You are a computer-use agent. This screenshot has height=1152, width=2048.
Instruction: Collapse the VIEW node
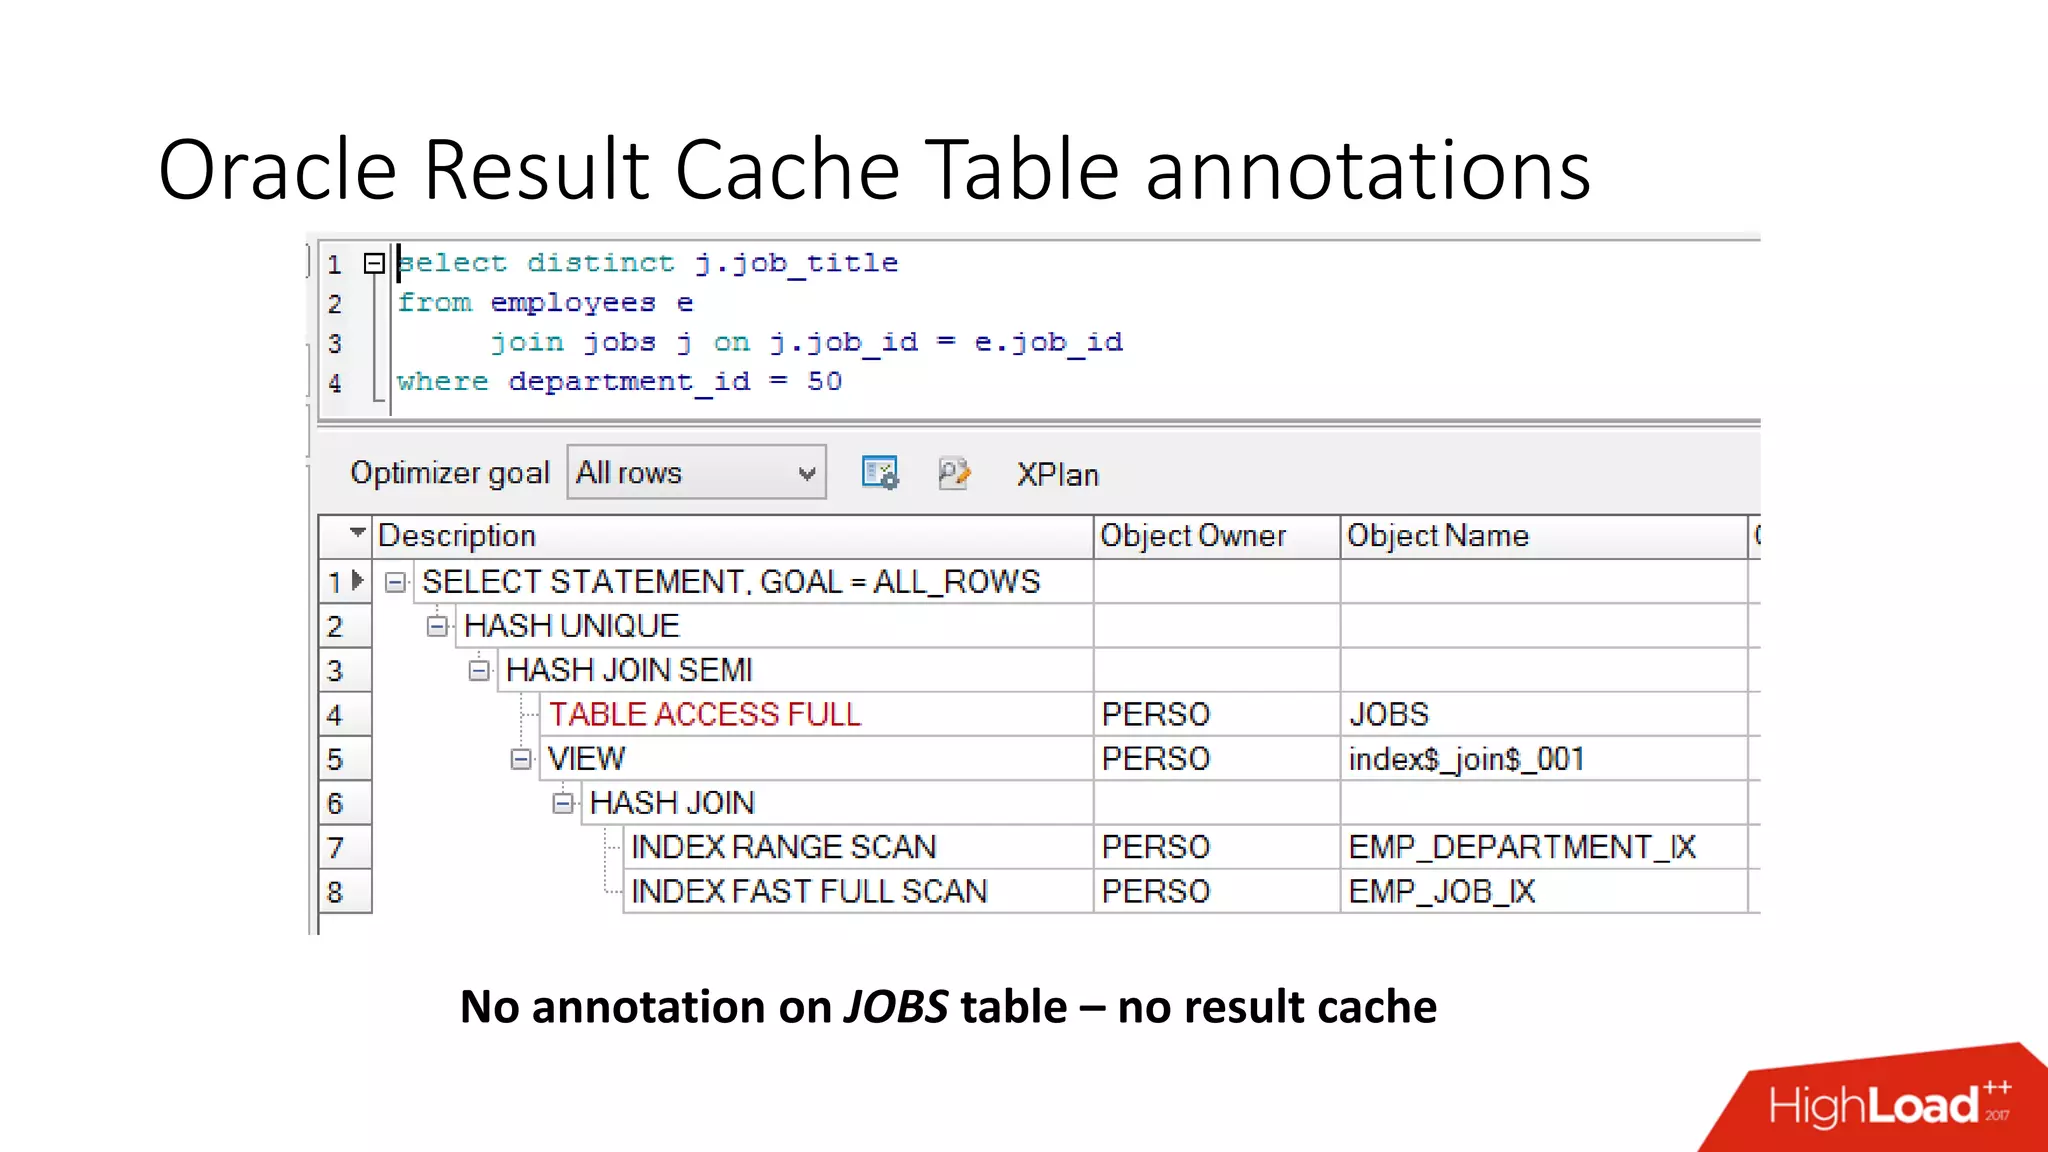click(x=521, y=759)
